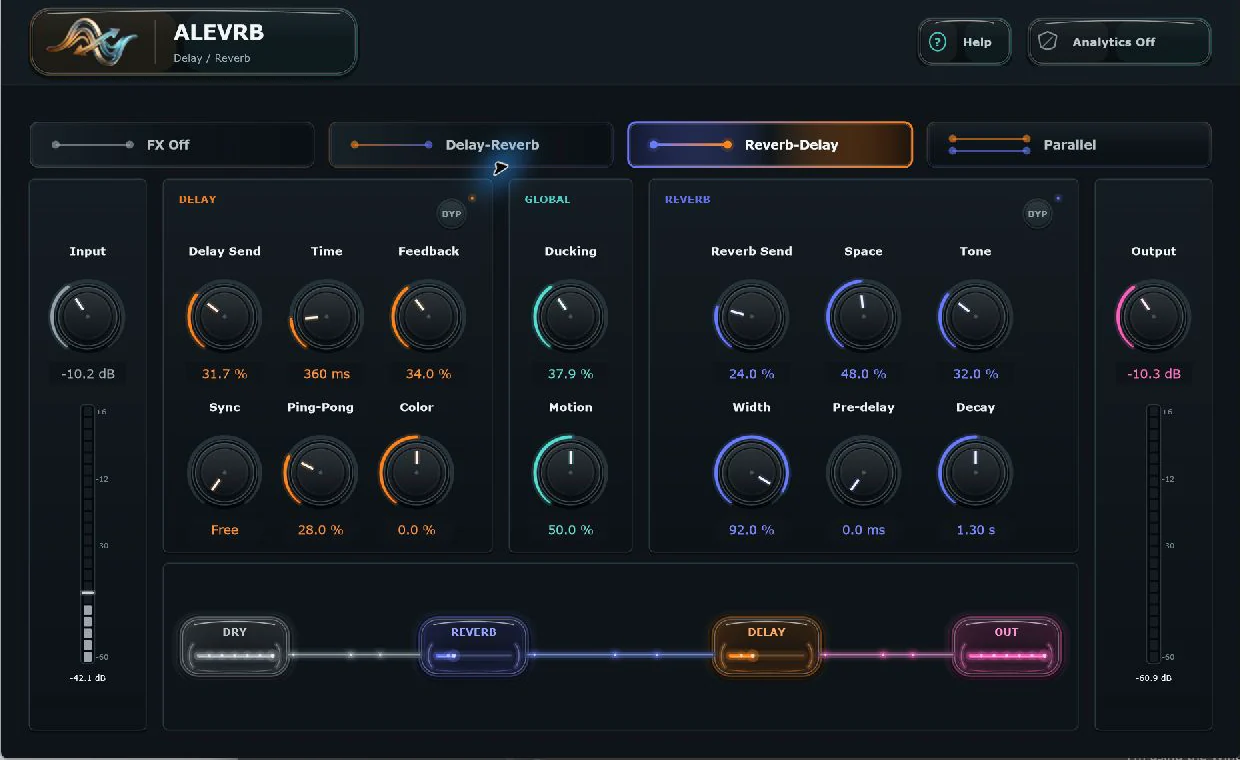Click the OUT node in signal chain
This screenshot has height=760, width=1240.
coord(1006,646)
